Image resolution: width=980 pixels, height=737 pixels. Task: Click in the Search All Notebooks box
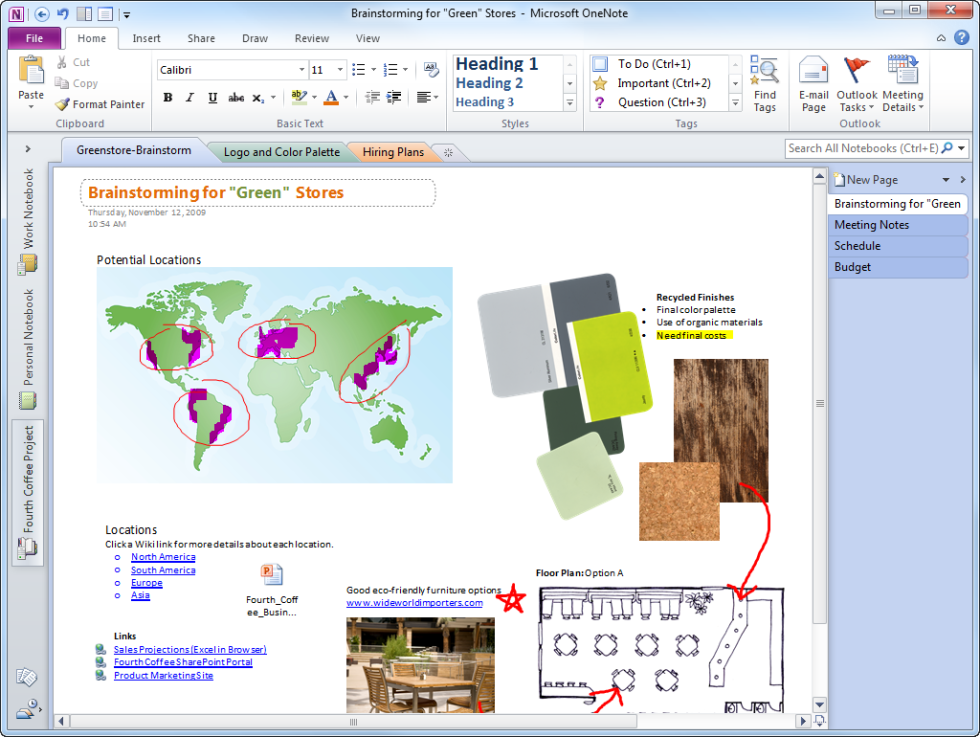[x=860, y=148]
